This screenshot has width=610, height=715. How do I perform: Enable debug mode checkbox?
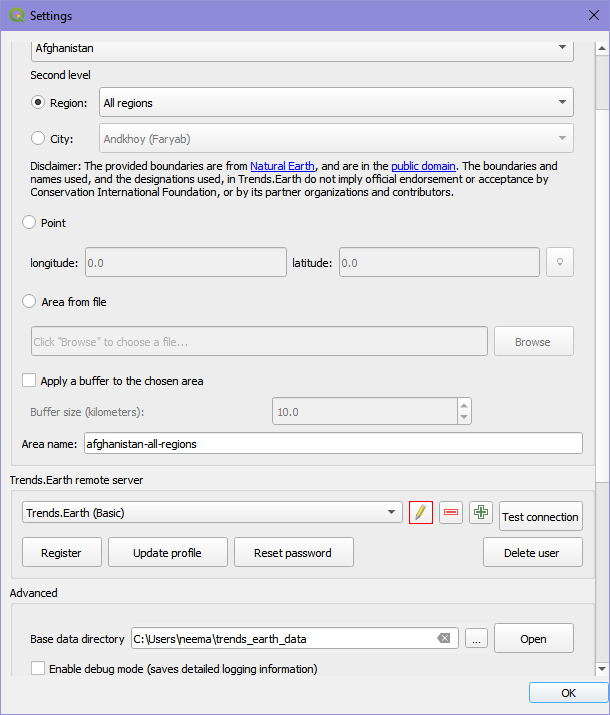coord(38,668)
